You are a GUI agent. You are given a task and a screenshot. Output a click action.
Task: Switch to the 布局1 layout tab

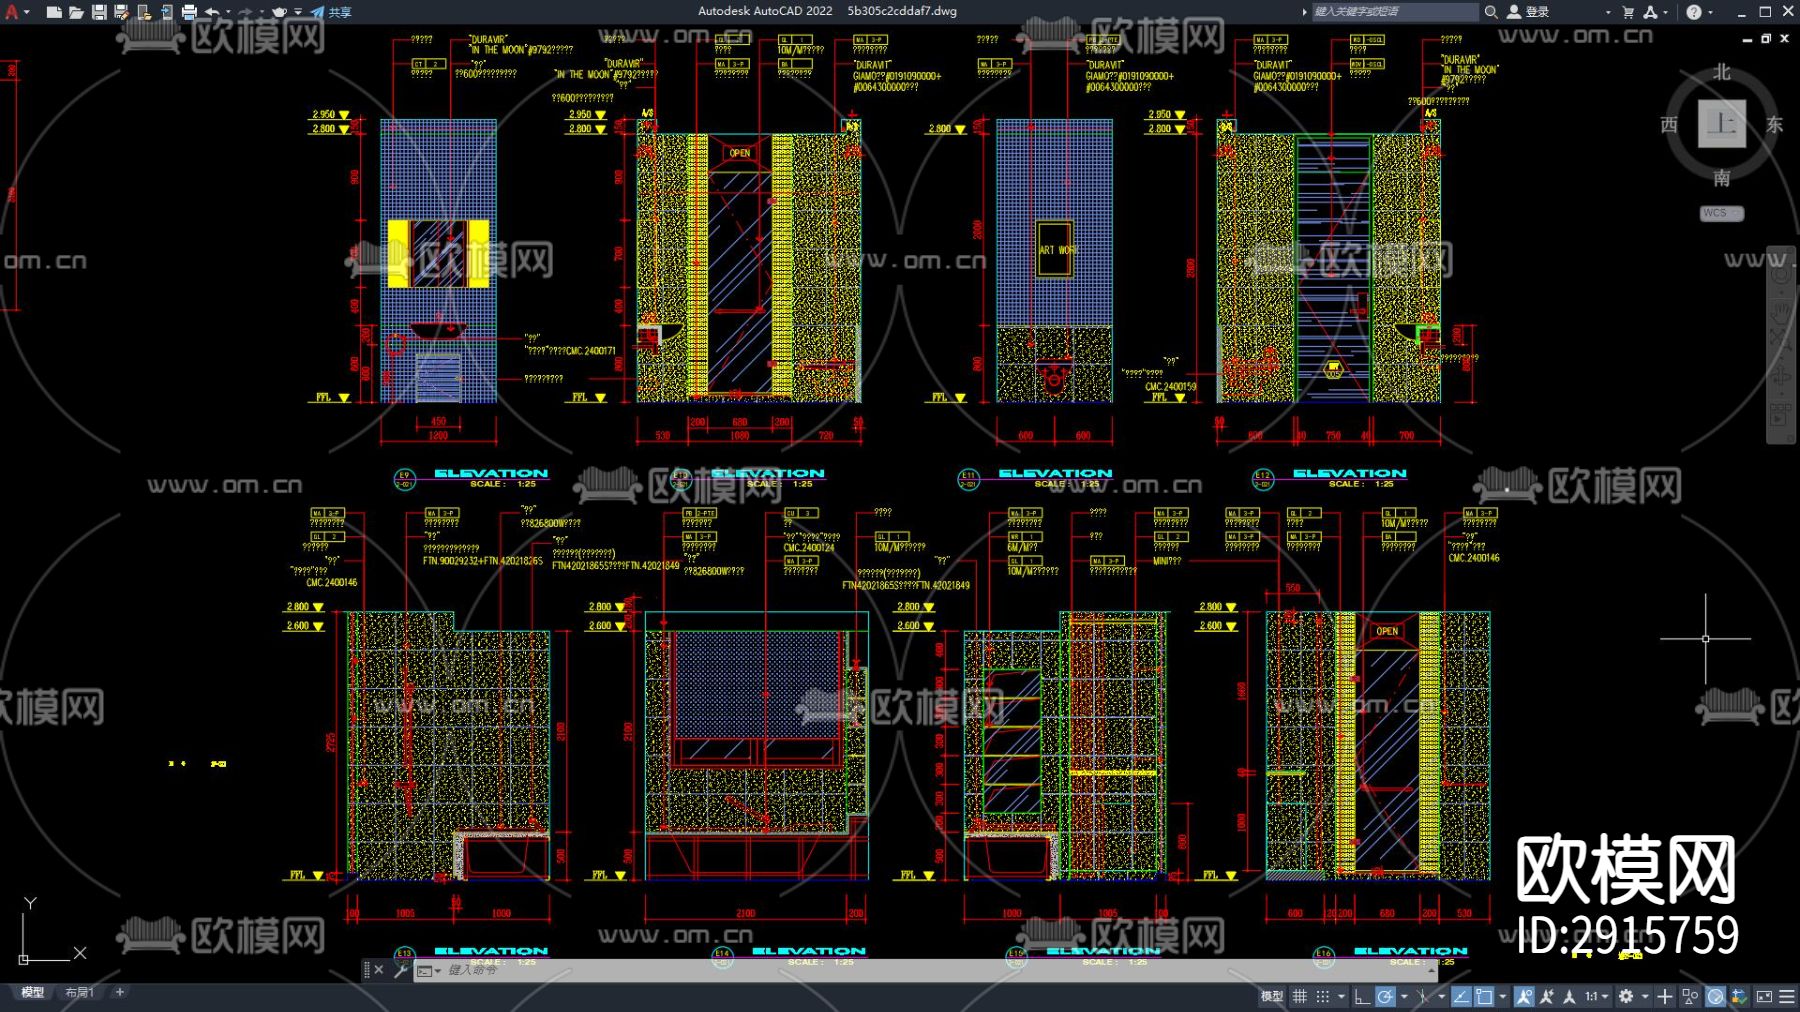point(79,992)
